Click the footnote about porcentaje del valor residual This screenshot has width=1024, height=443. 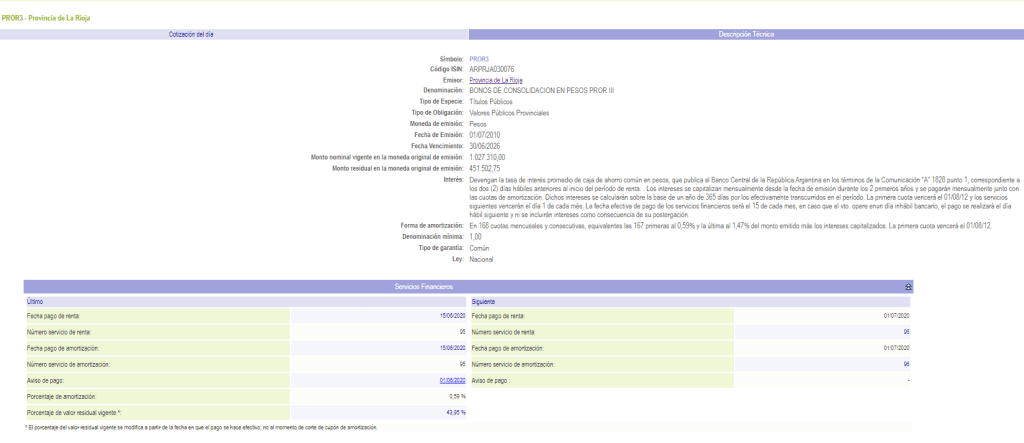click(202, 427)
